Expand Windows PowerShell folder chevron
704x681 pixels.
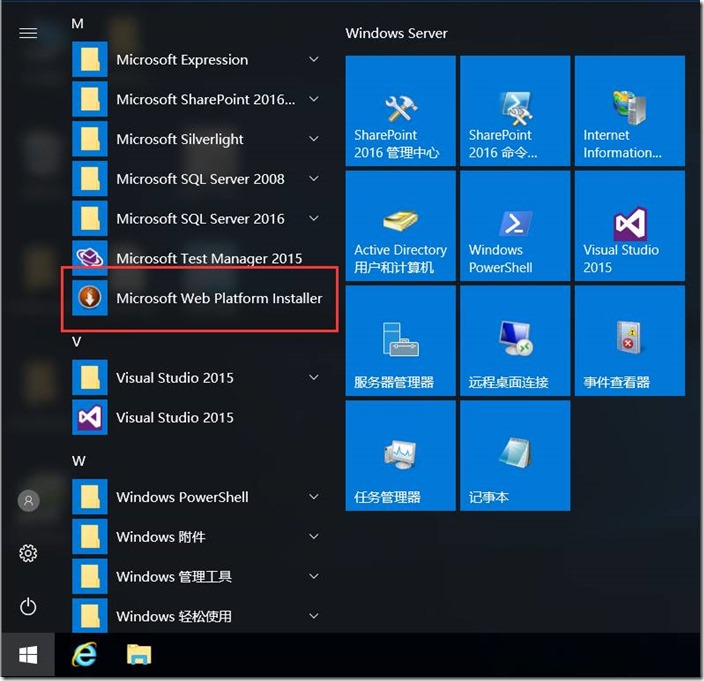314,496
